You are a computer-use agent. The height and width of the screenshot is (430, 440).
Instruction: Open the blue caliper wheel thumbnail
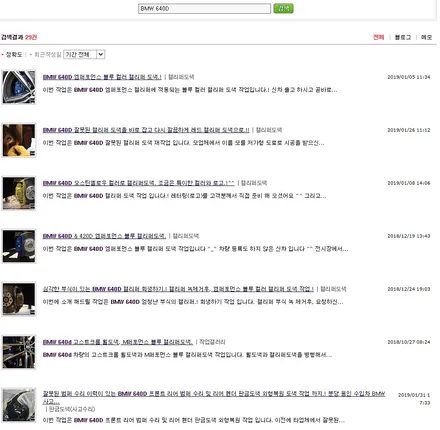19,87
